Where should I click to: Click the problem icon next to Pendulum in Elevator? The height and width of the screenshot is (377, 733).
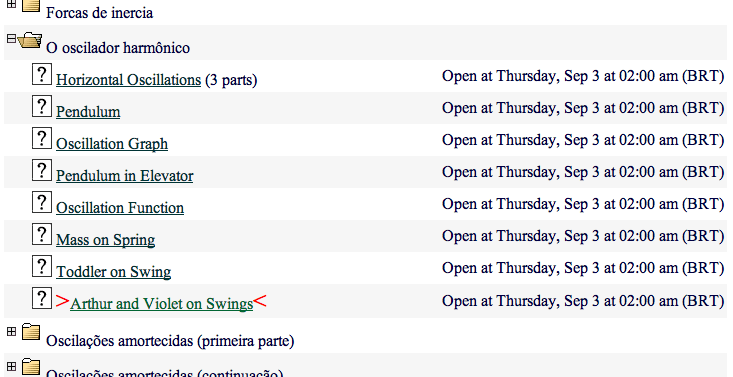pos(42,171)
